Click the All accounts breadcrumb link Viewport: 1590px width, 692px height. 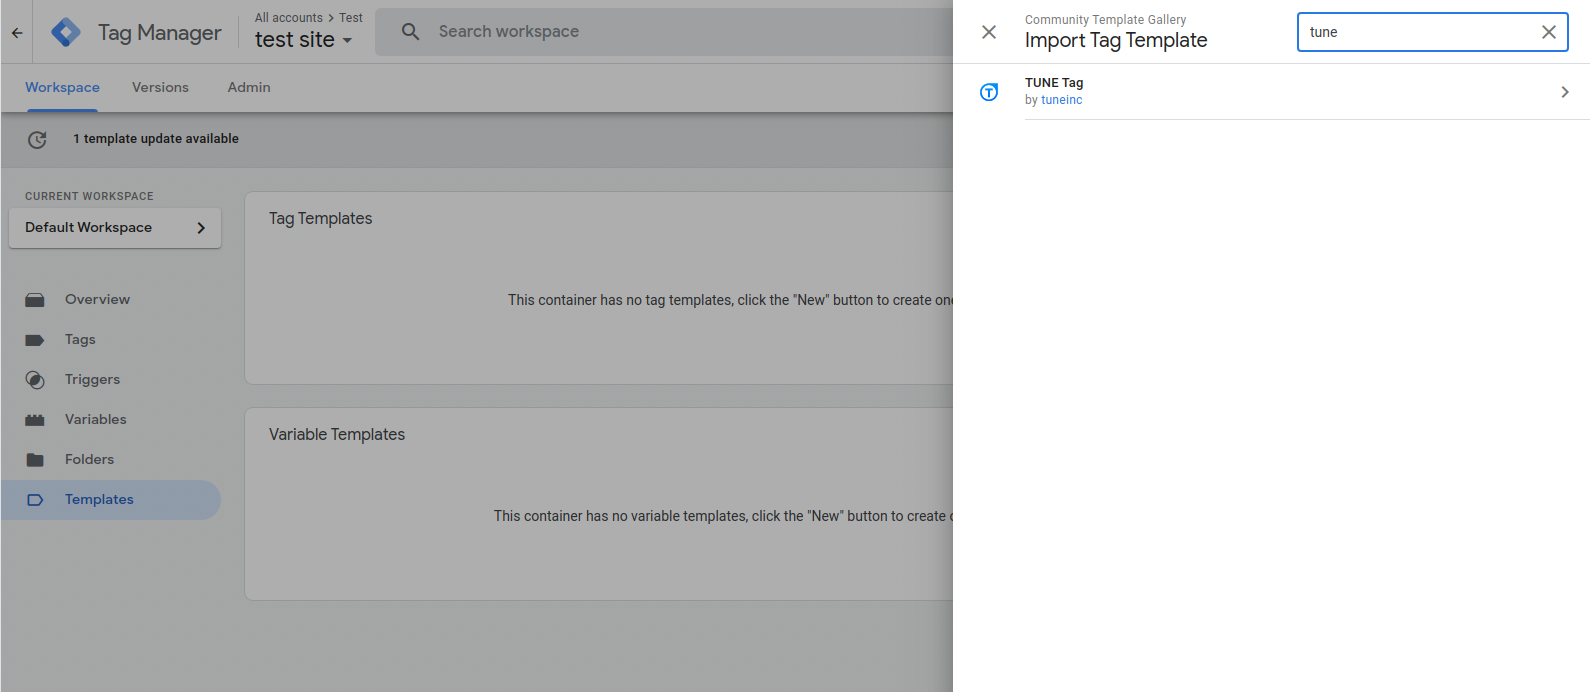(x=289, y=18)
